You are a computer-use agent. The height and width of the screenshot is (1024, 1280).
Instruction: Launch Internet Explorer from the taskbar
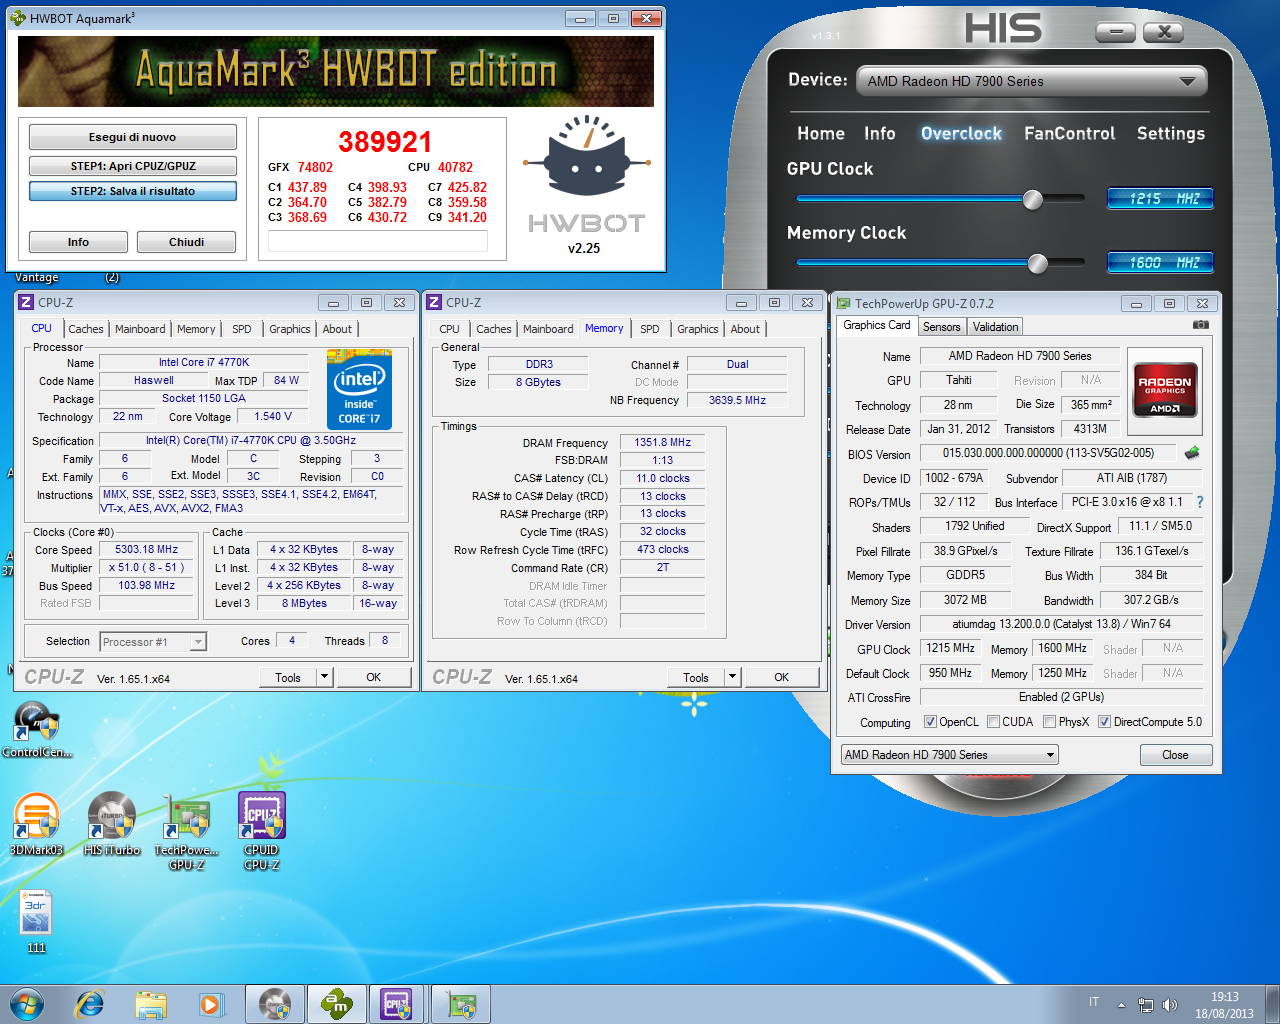(x=90, y=1004)
